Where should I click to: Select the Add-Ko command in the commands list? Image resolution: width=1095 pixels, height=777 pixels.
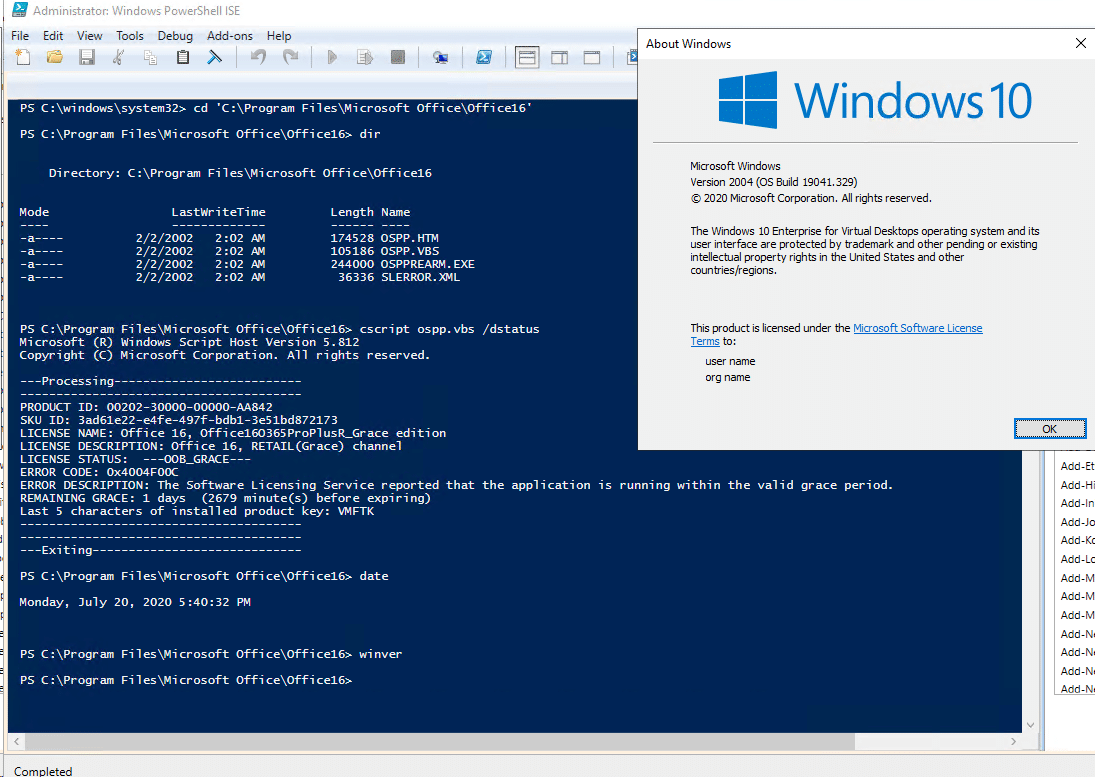tap(1077, 540)
